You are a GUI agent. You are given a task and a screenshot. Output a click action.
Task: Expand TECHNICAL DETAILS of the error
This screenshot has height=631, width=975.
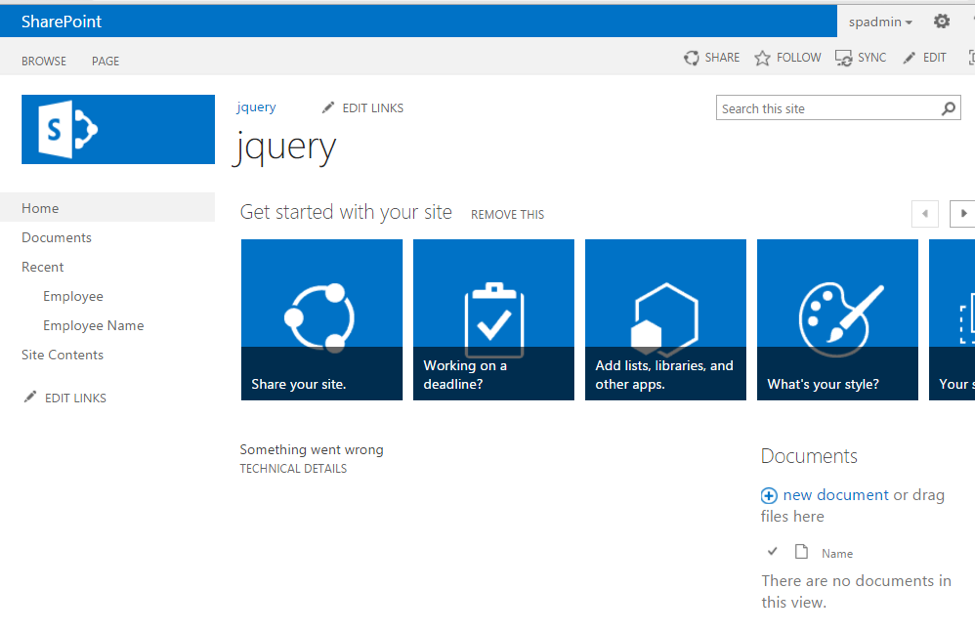293,468
